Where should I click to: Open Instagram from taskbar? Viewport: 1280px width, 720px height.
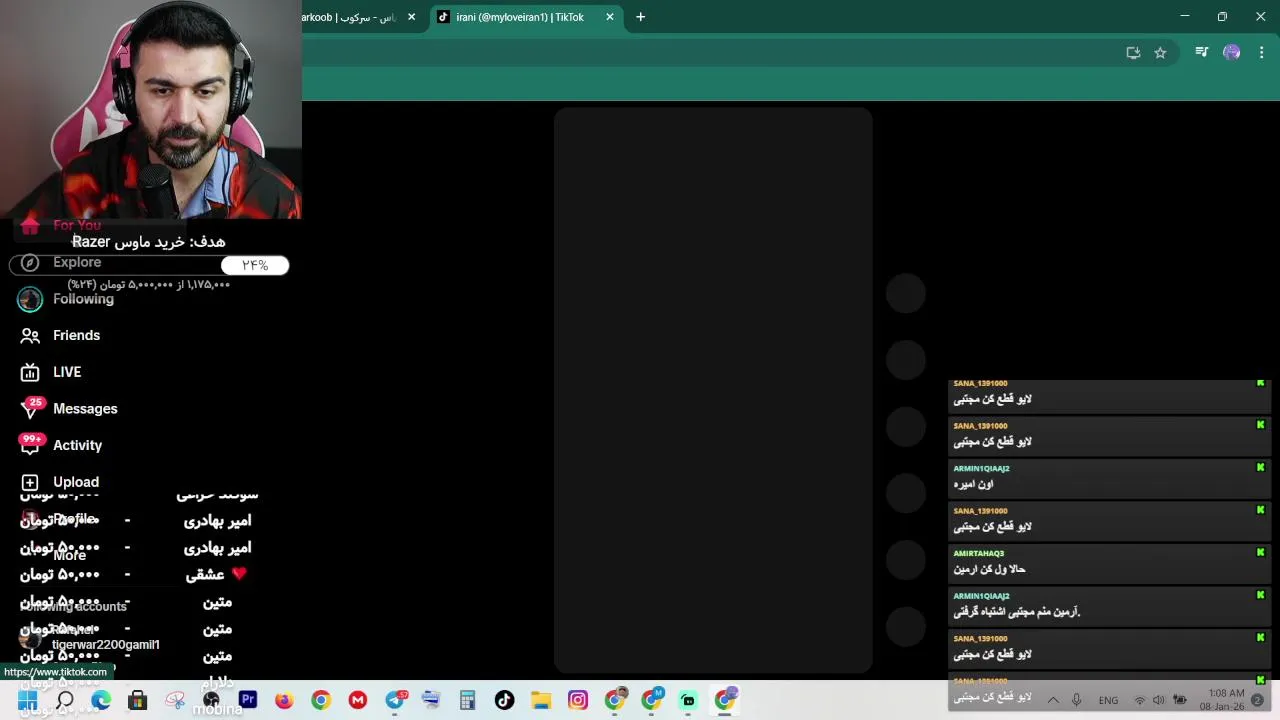coord(578,701)
